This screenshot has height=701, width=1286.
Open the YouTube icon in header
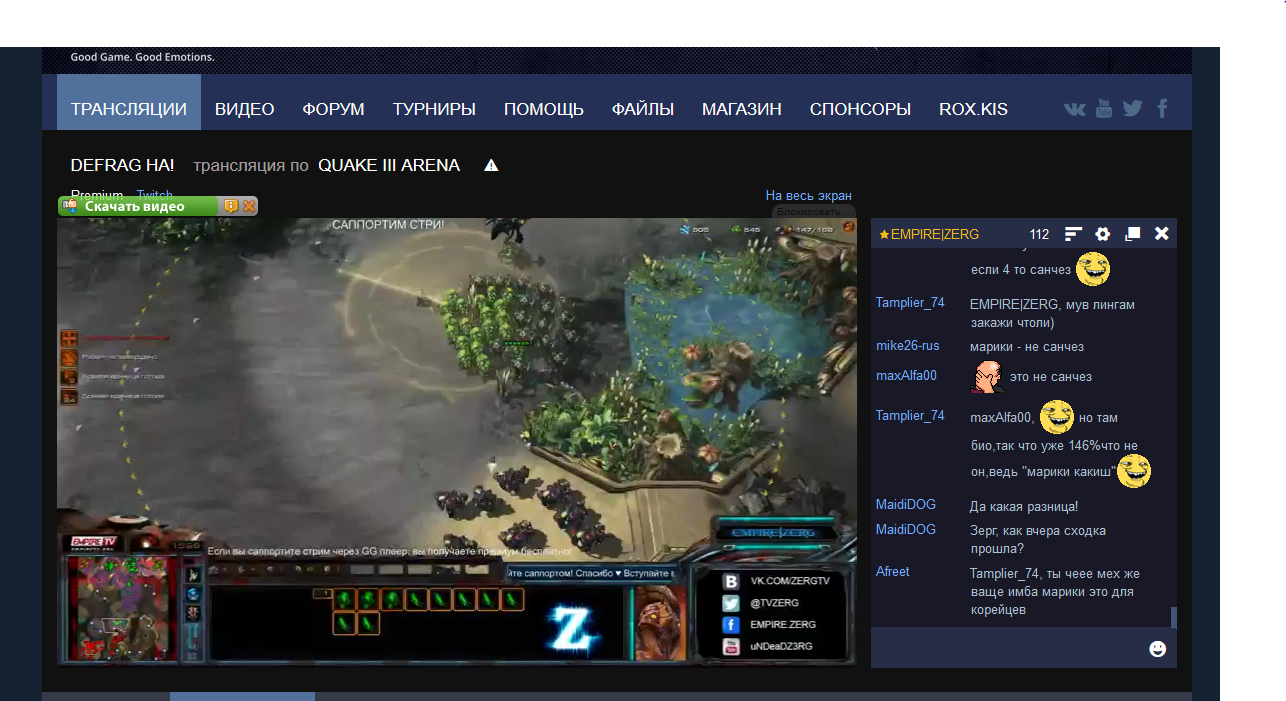click(x=1104, y=109)
